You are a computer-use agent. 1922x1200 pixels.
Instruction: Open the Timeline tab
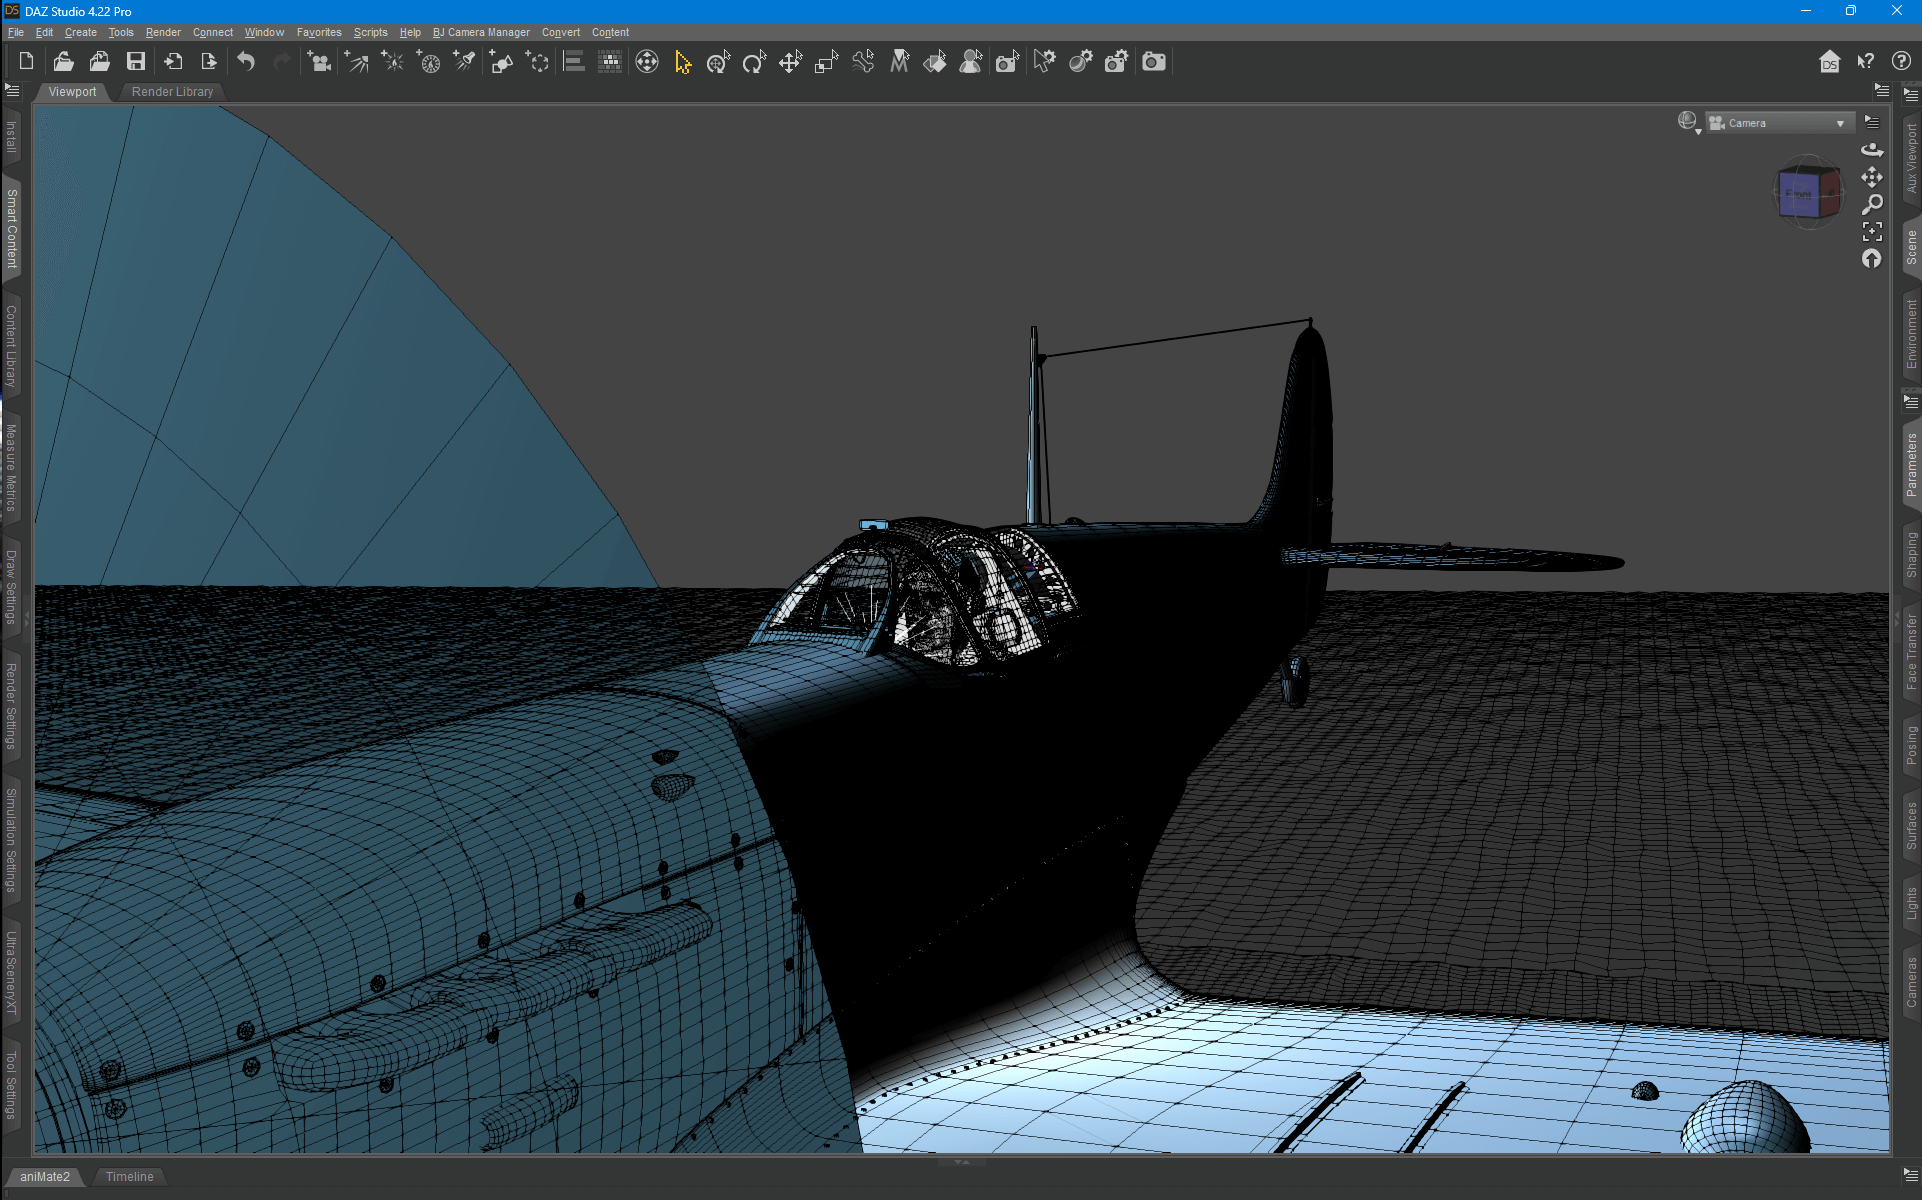pyautogui.click(x=130, y=1177)
